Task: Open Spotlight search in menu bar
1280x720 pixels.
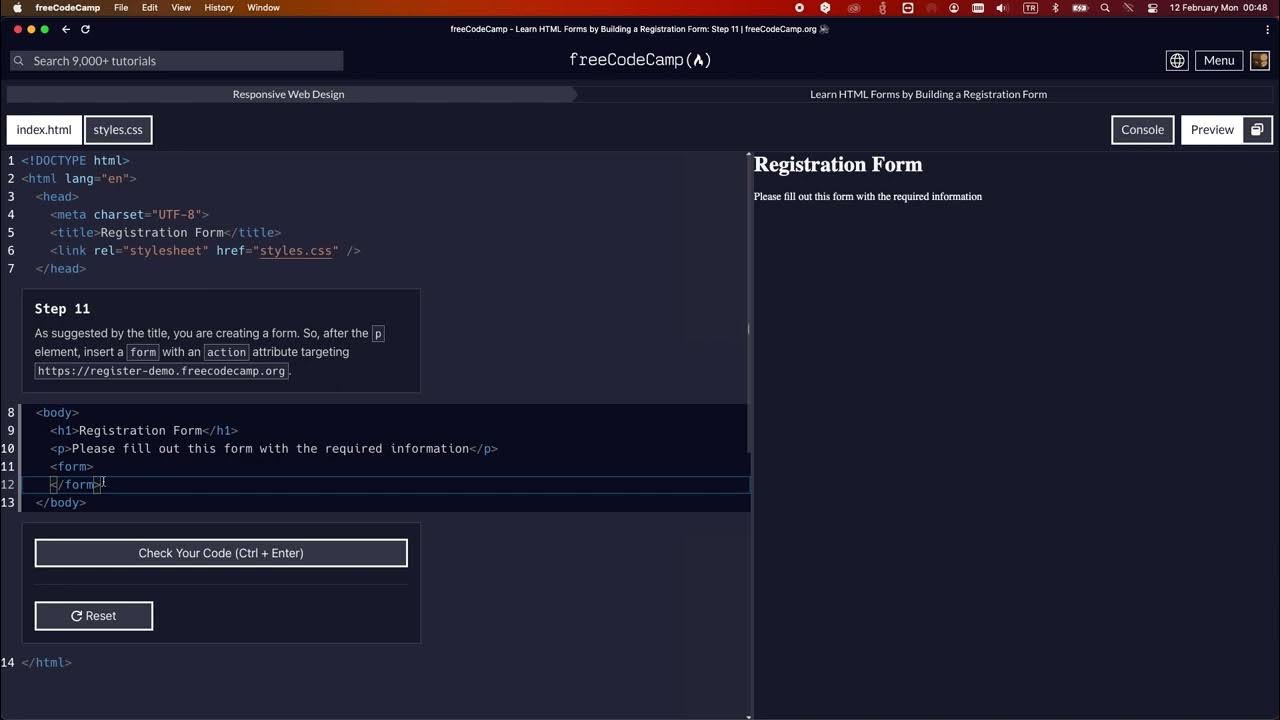Action: (1105, 7)
